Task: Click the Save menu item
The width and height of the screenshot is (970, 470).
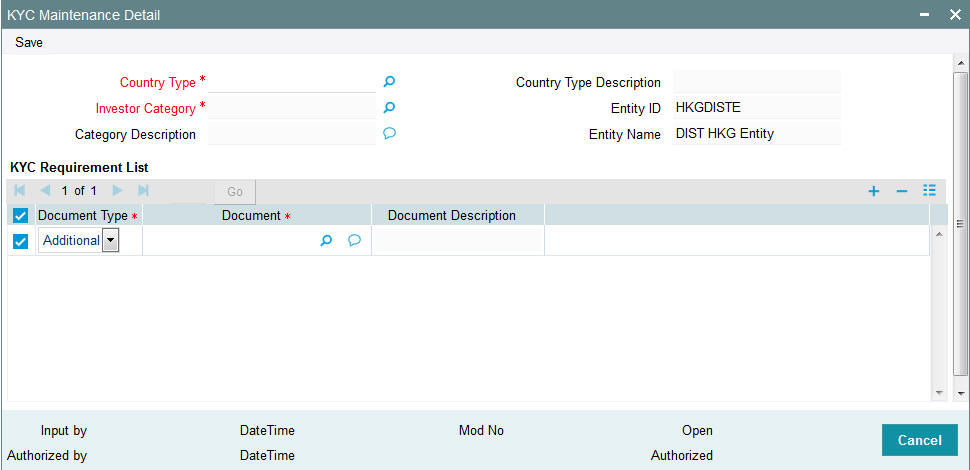Action: tap(29, 43)
